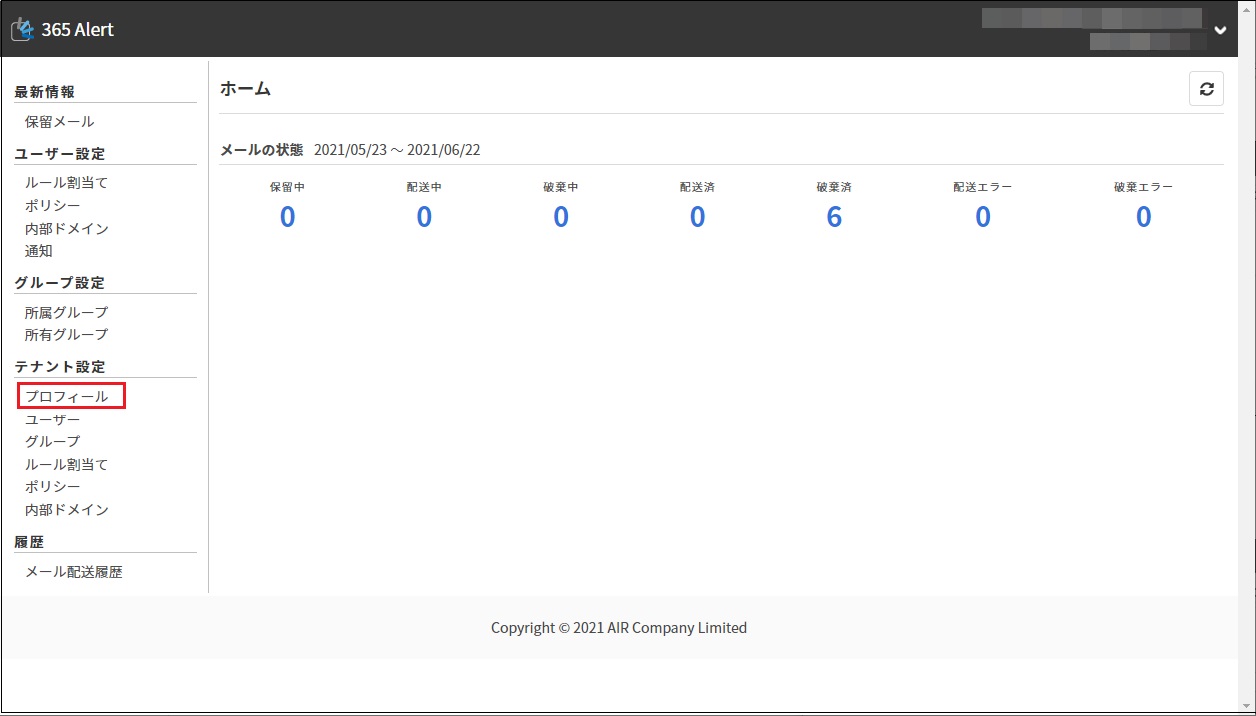
Task: Open the highlighted プロフィール link
Action: [66, 397]
